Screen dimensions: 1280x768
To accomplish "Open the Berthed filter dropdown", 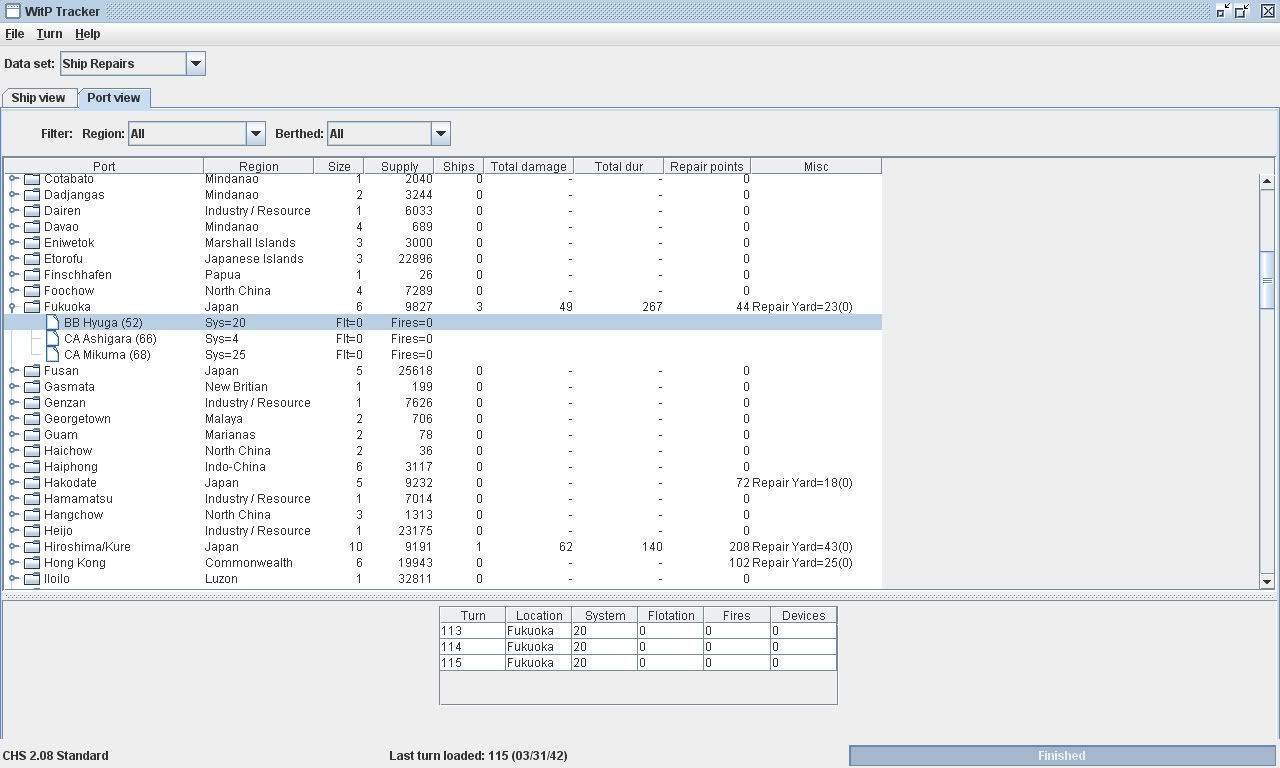I will pyautogui.click(x=441, y=134).
